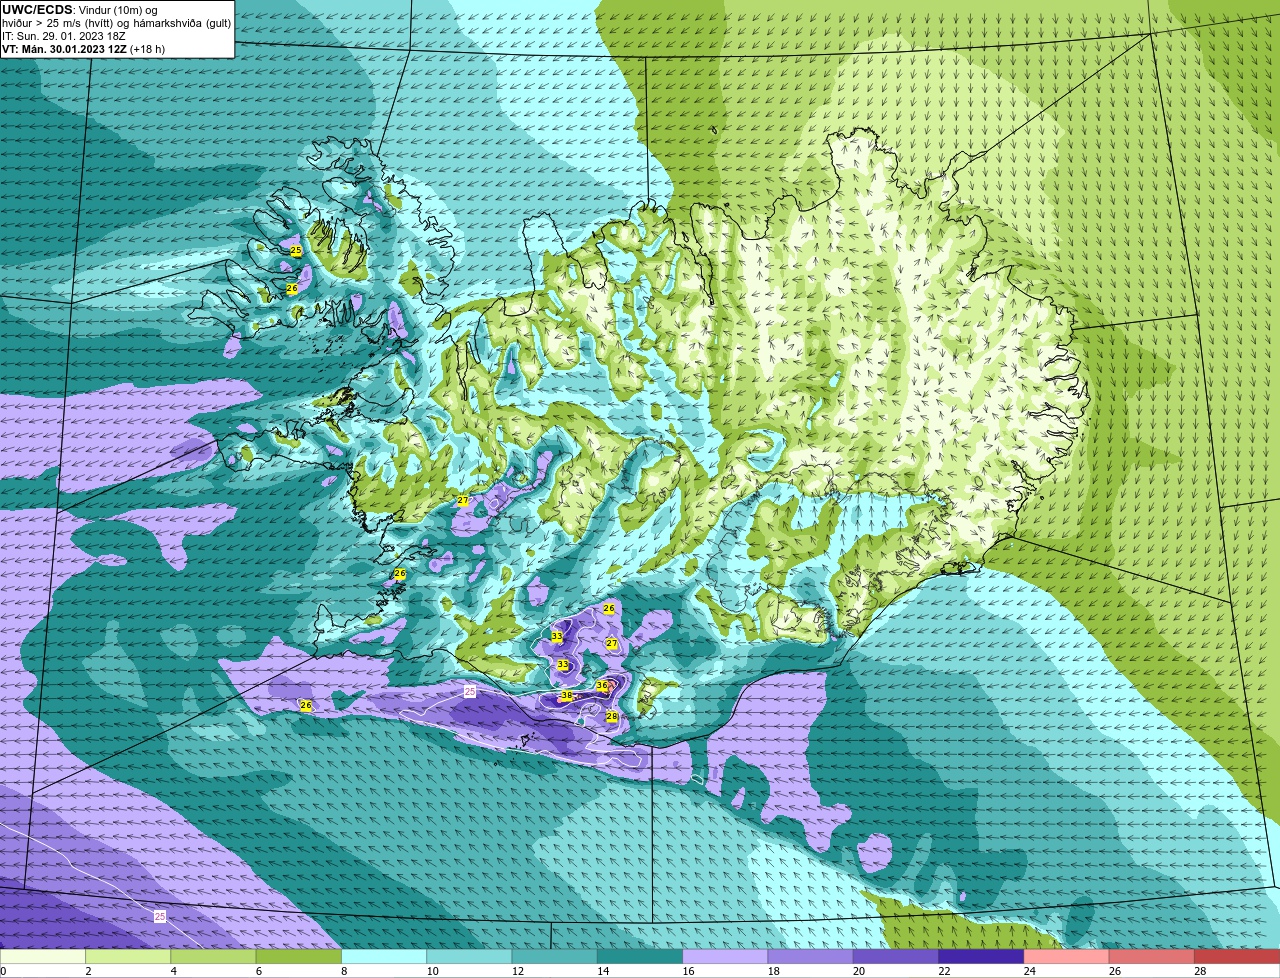Click the white 25 contour label in southwest ocean
The width and height of the screenshot is (1280, 978).
tap(160, 916)
